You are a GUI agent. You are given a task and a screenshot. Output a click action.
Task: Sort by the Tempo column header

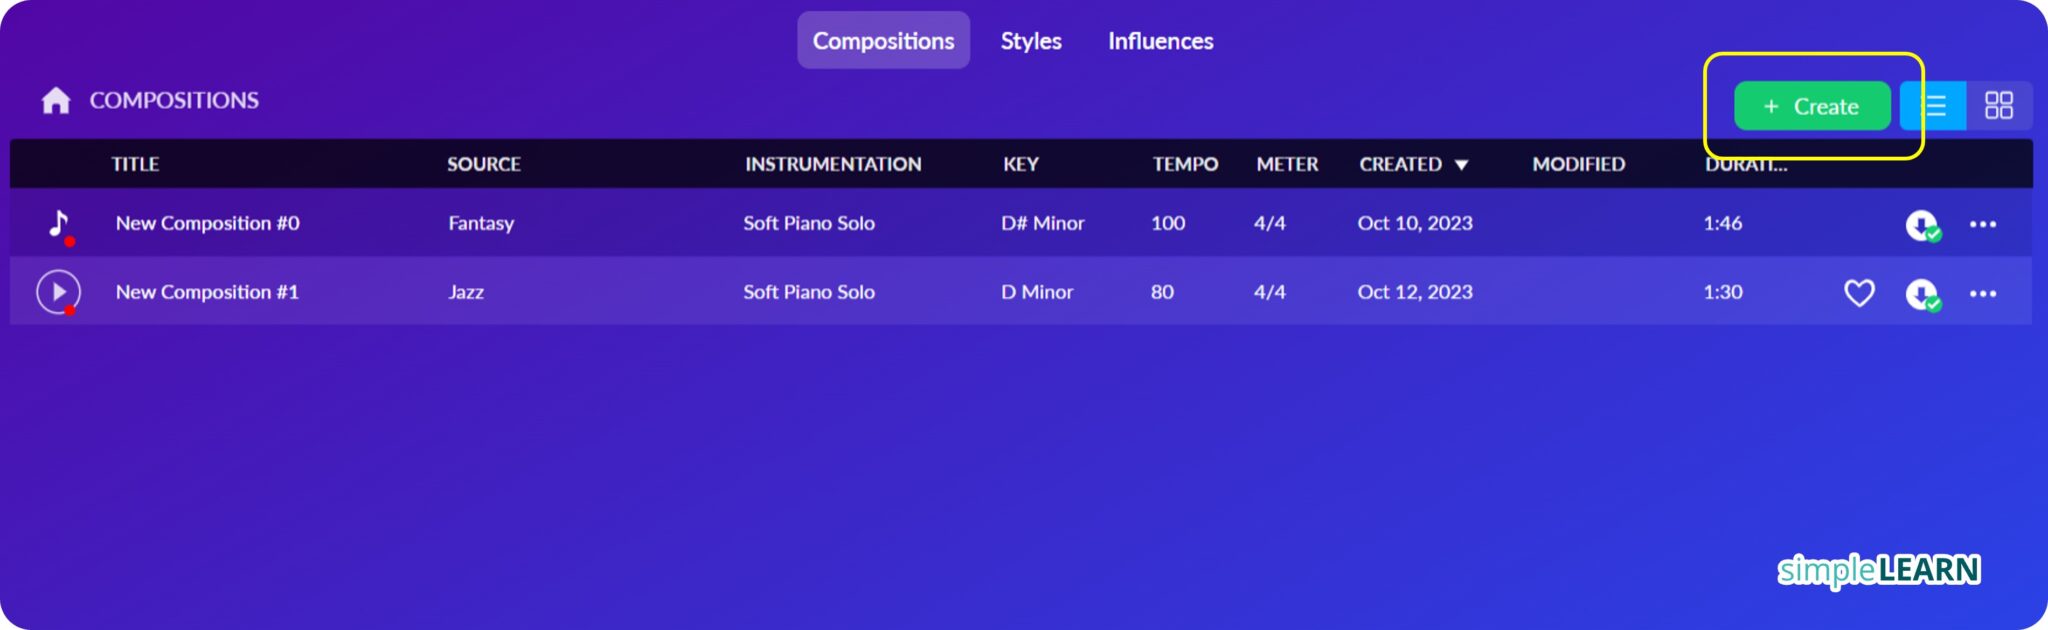(x=1185, y=164)
